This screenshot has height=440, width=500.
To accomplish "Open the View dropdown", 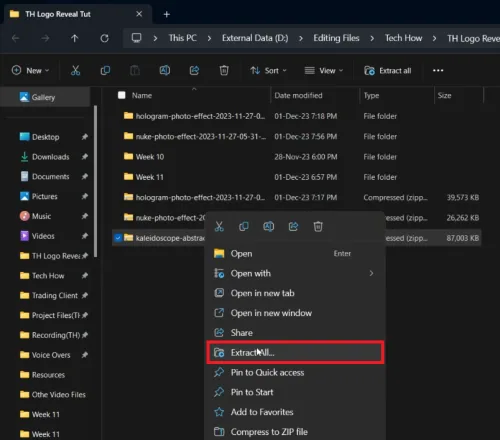I will point(324,71).
